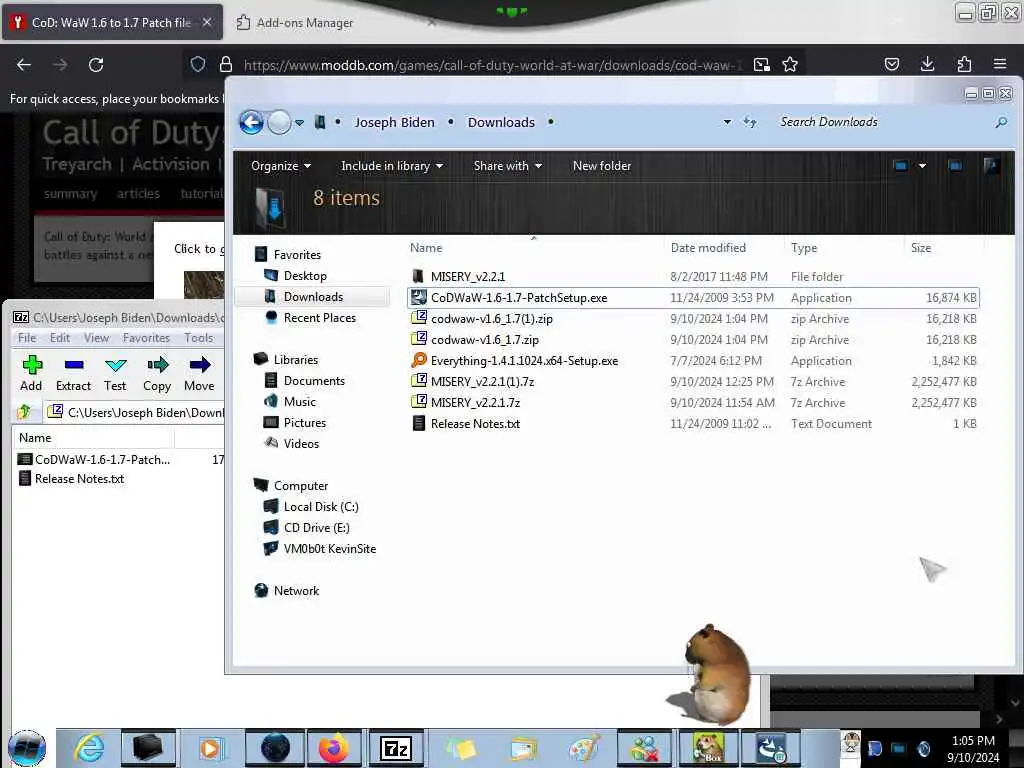Image resolution: width=1024 pixels, height=768 pixels.
Task: Open the Documents library
Action: tap(313, 381)
